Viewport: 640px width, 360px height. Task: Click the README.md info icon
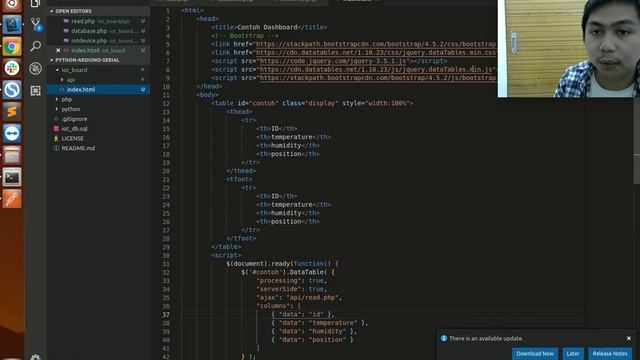56,148
